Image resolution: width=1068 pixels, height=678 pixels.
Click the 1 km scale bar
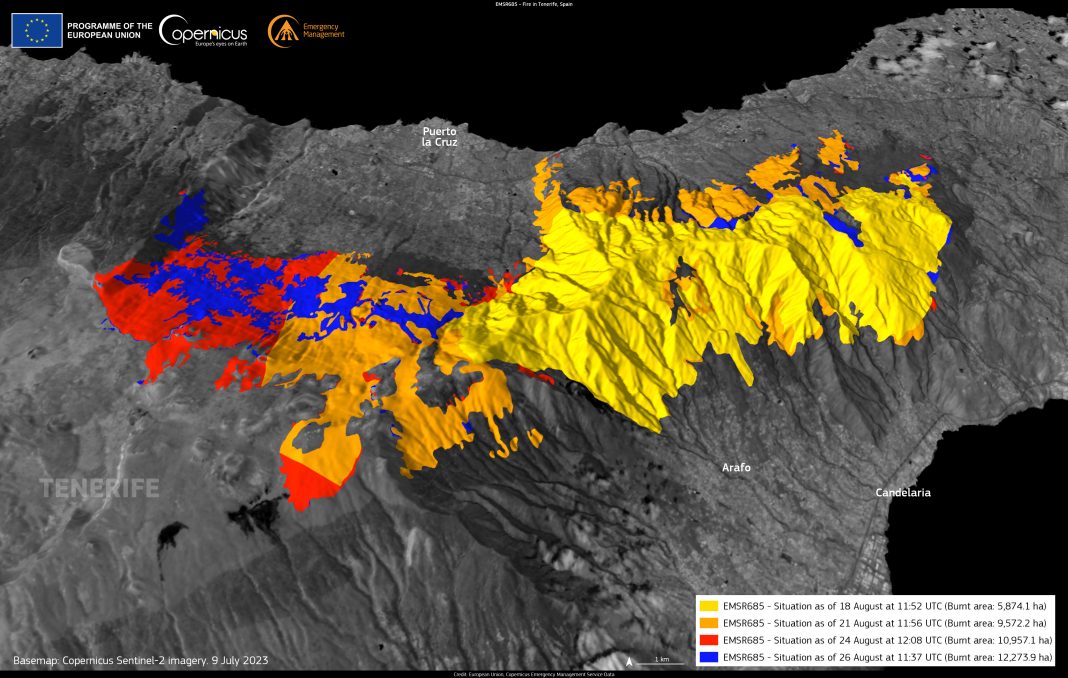coord(661,661)
